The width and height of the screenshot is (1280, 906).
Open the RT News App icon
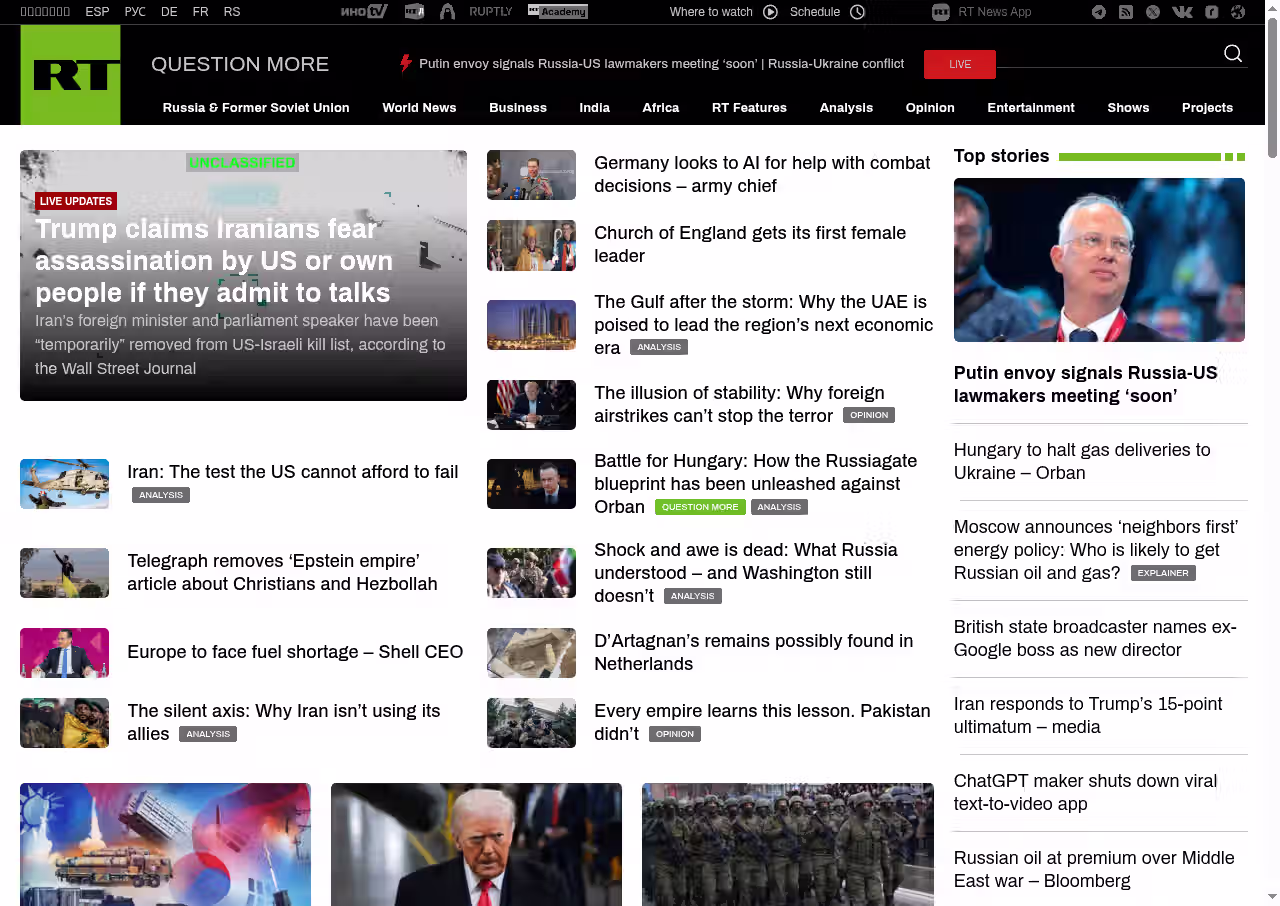(940, 12)
